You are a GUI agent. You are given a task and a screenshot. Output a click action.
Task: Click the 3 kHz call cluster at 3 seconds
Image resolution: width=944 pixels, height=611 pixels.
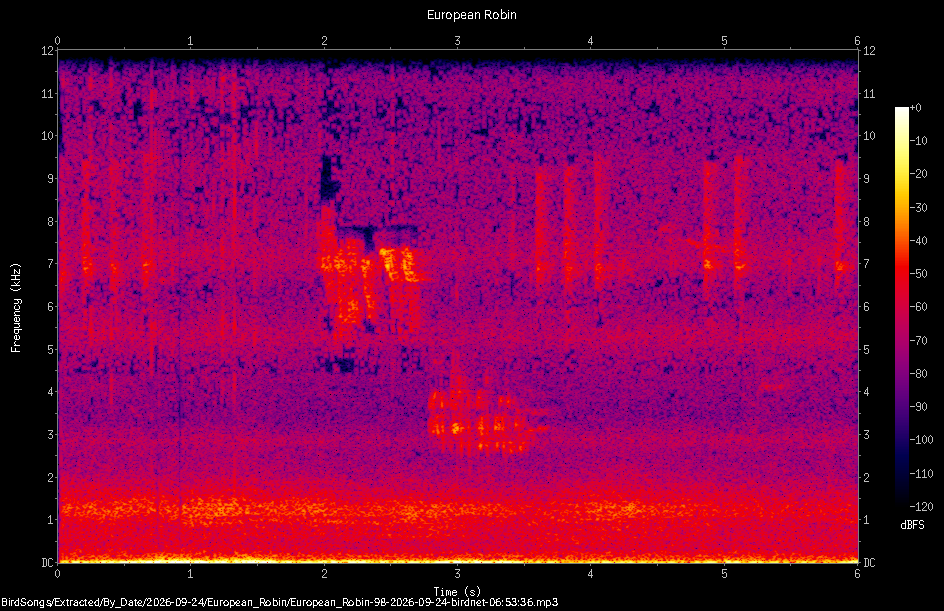click(x=482, y=421)
